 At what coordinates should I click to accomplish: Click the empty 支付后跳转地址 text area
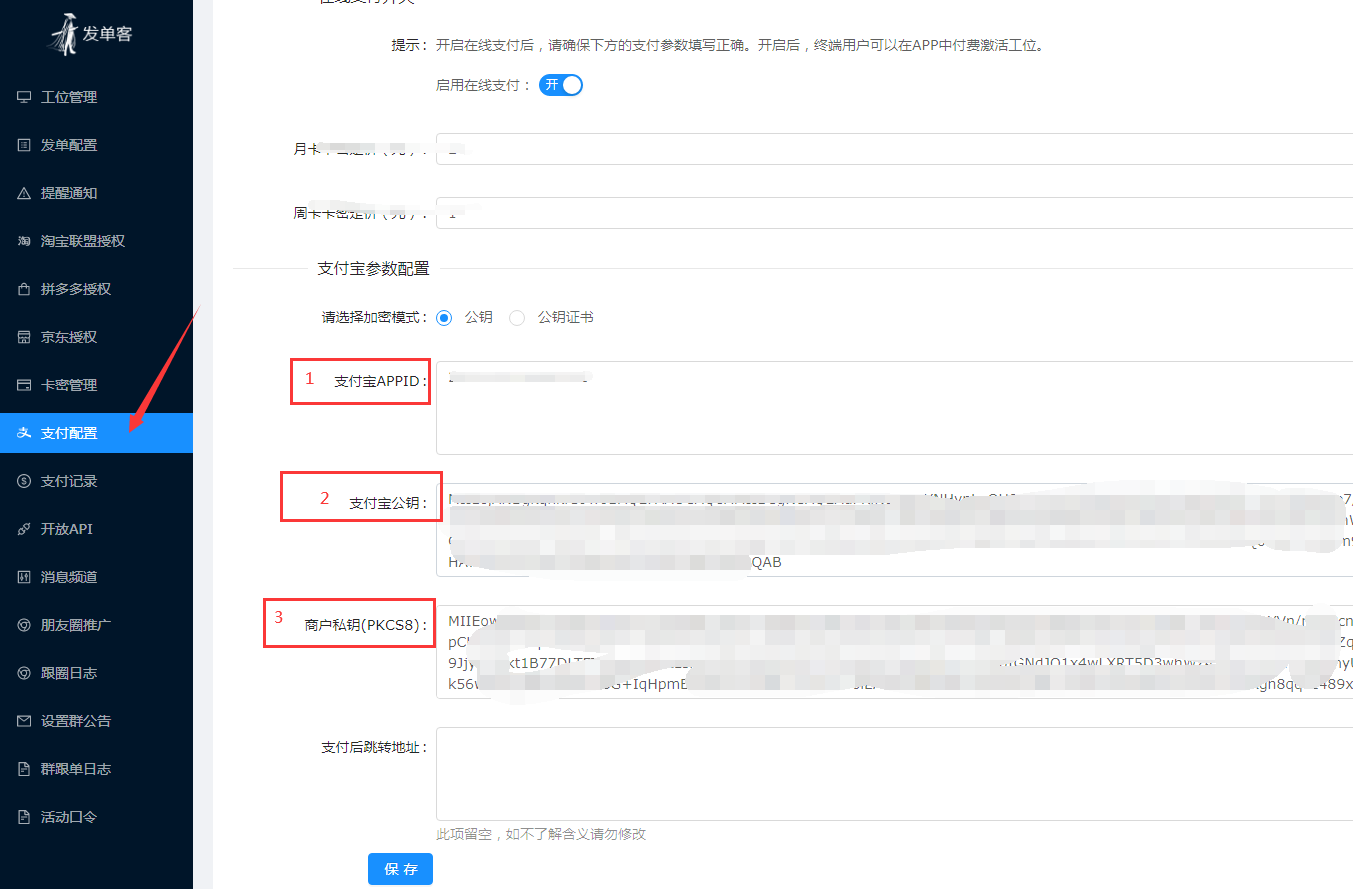(x=894, y=774)
